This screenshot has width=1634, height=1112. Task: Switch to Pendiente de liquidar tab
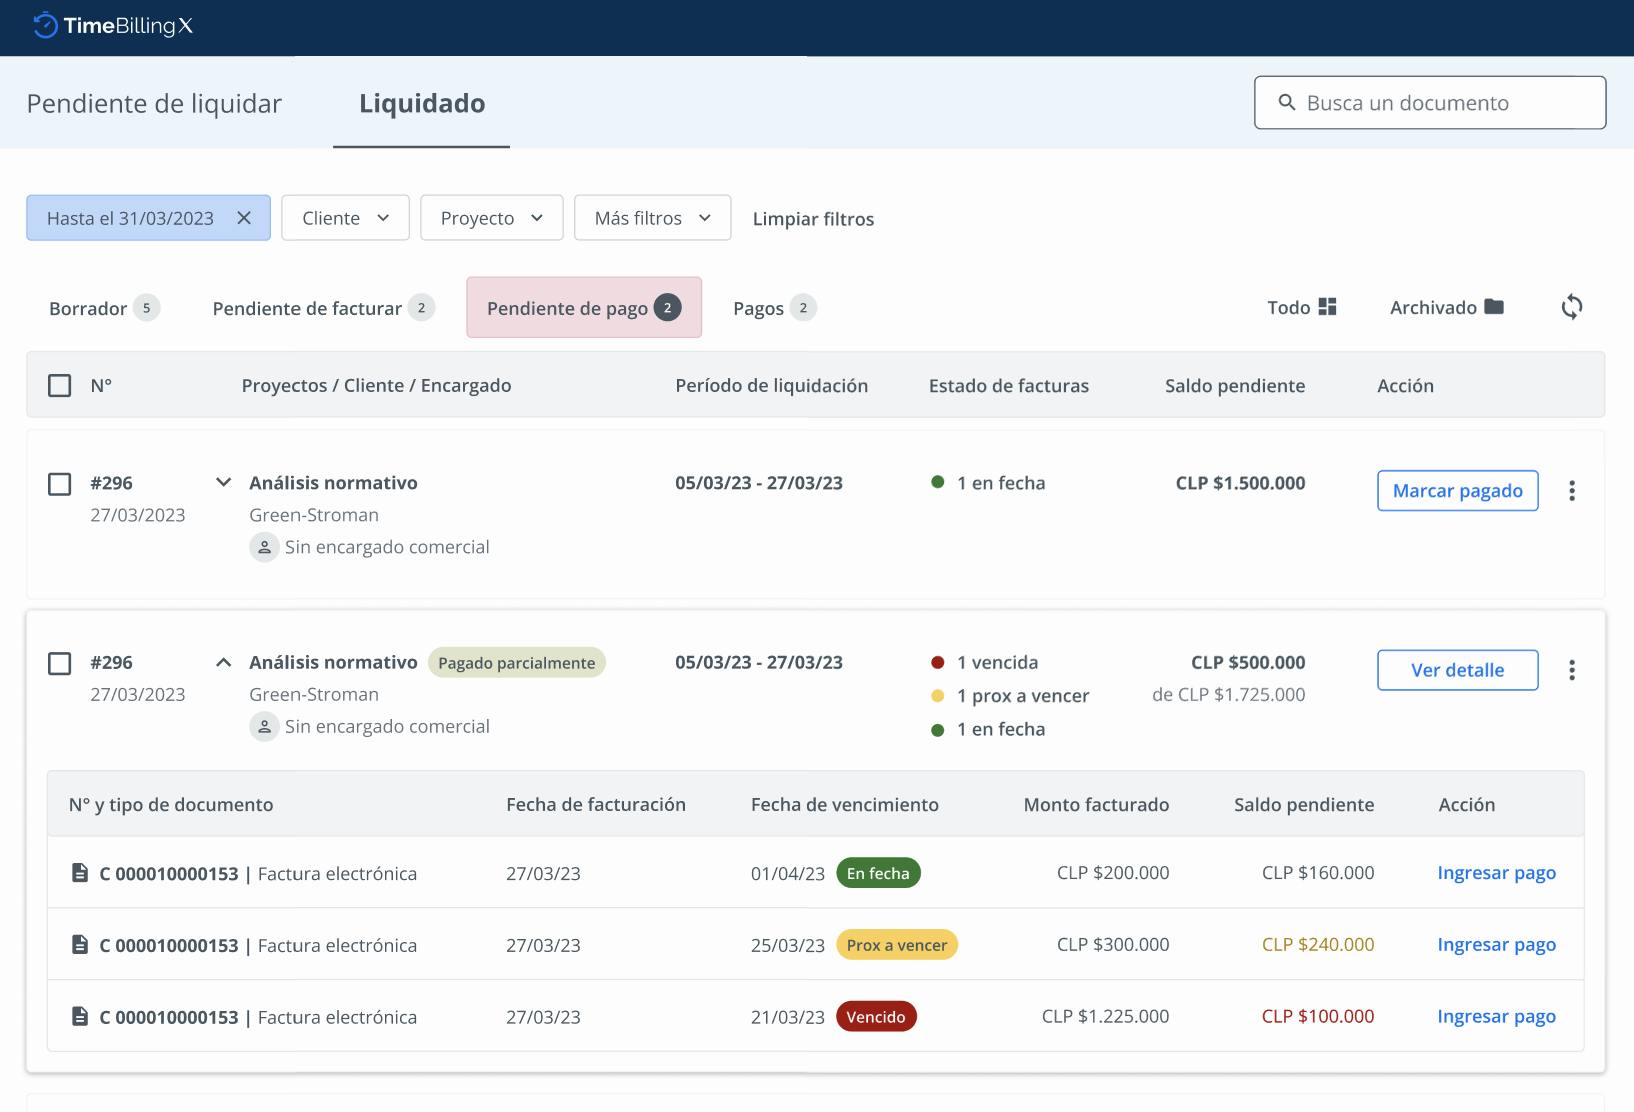[x=154, y=103]
